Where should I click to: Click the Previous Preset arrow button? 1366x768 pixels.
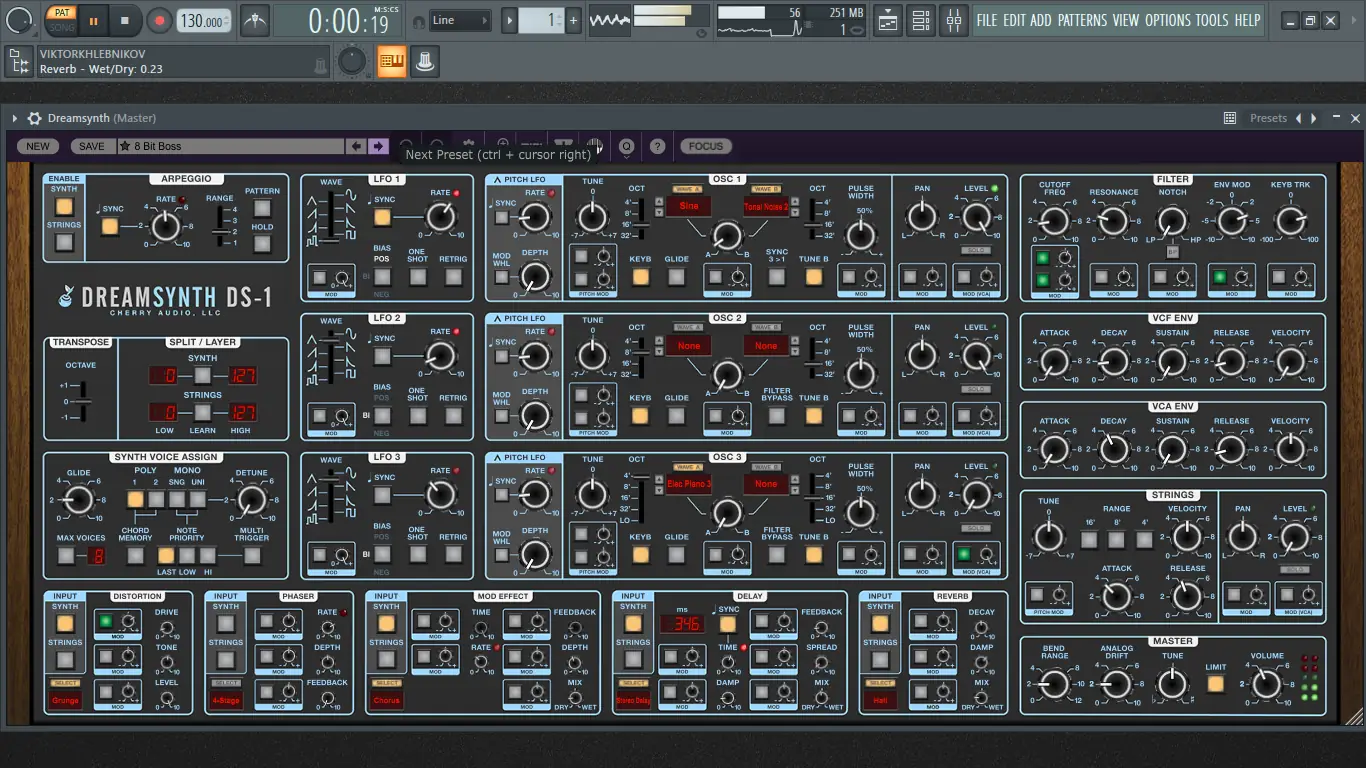point(356,146)
